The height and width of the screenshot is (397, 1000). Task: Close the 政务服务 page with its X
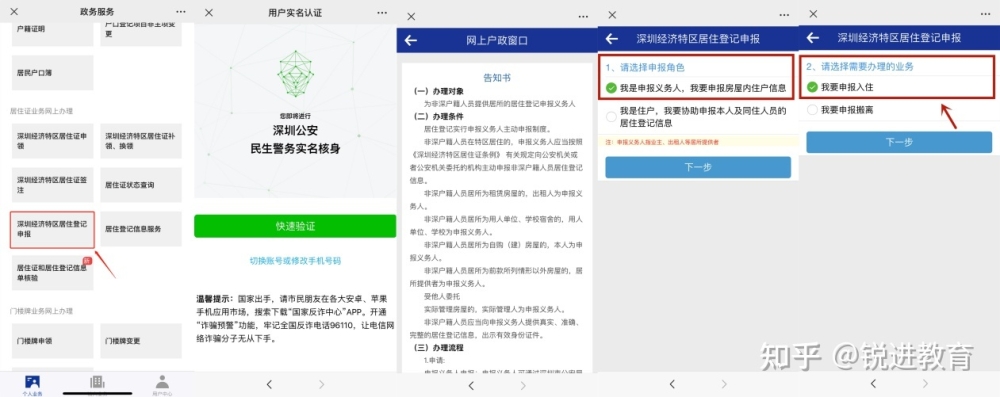(x=14, y=11)
